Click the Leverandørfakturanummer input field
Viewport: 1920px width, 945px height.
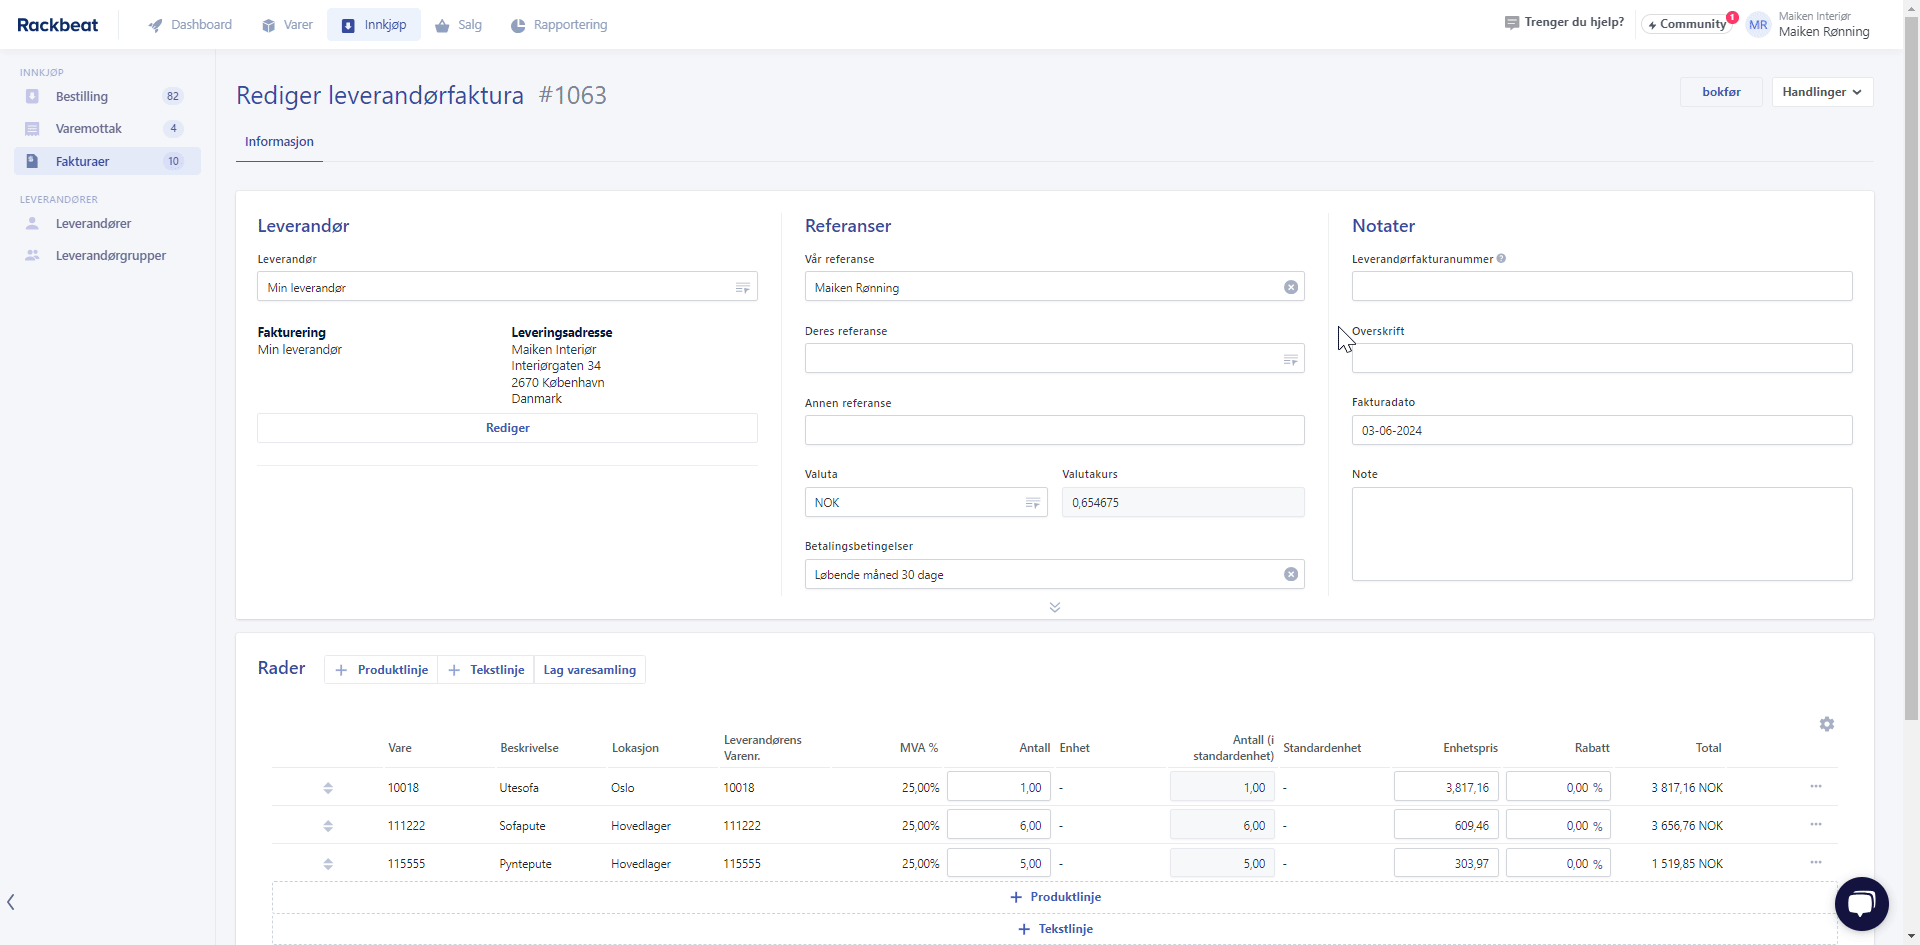coord(1601,286)
